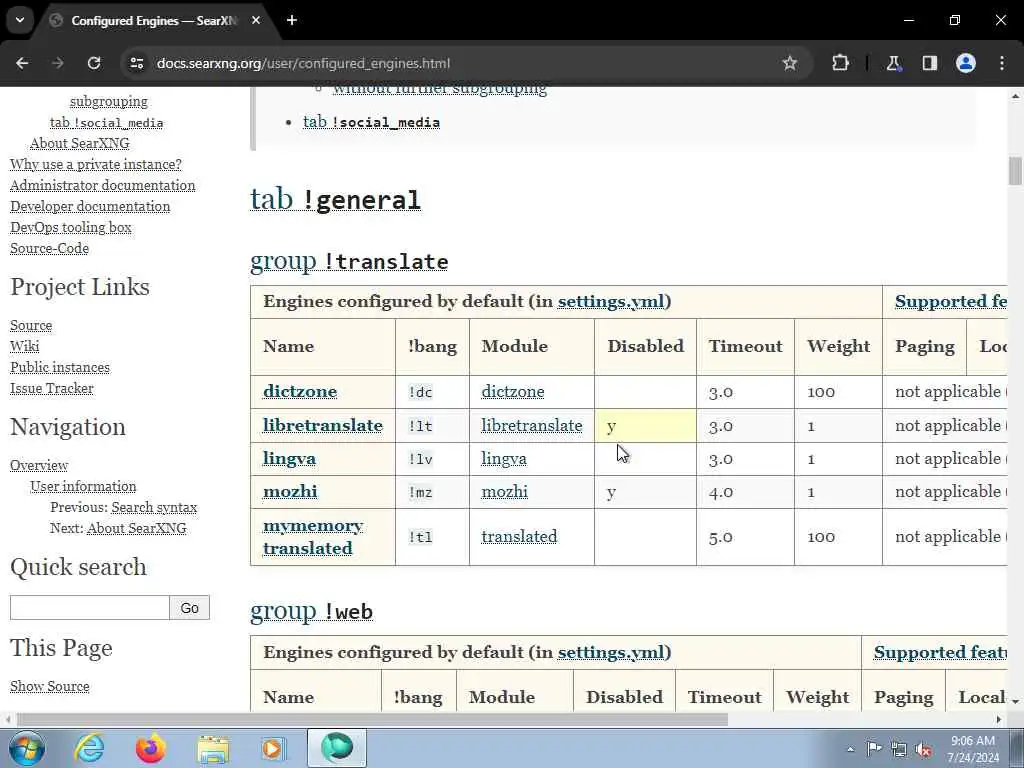Open the Action Center flag icon
1024x768 pixels.
click(x=874, y=749)
